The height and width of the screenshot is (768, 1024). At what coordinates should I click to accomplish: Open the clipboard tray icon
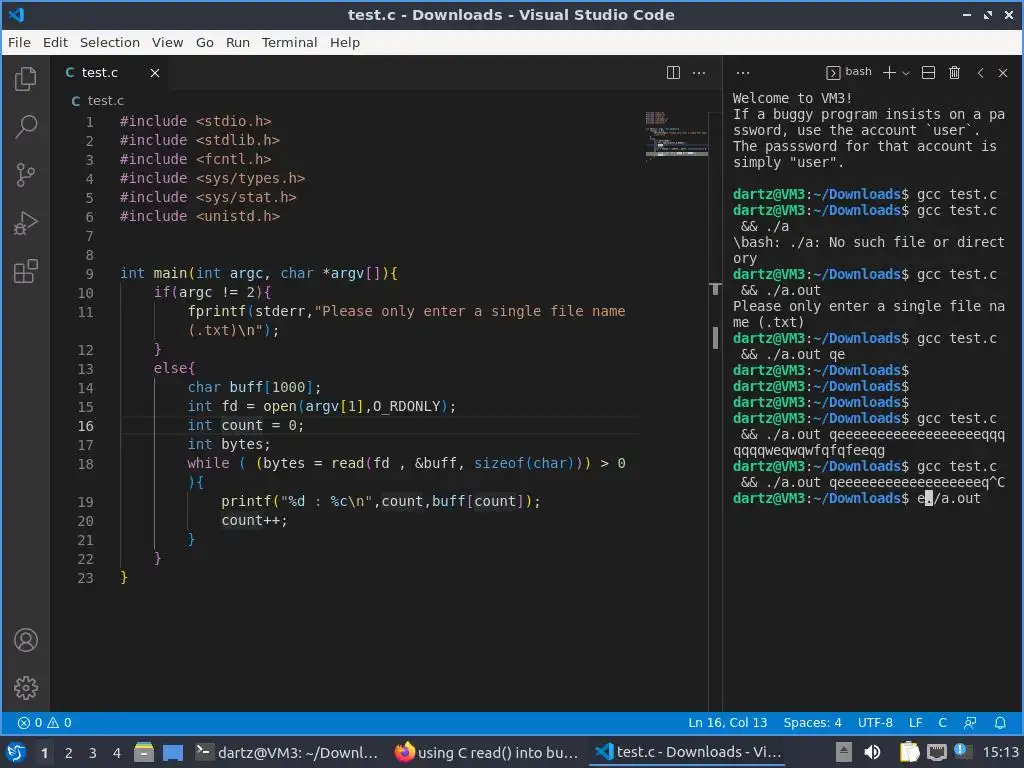tap(908, 752)
